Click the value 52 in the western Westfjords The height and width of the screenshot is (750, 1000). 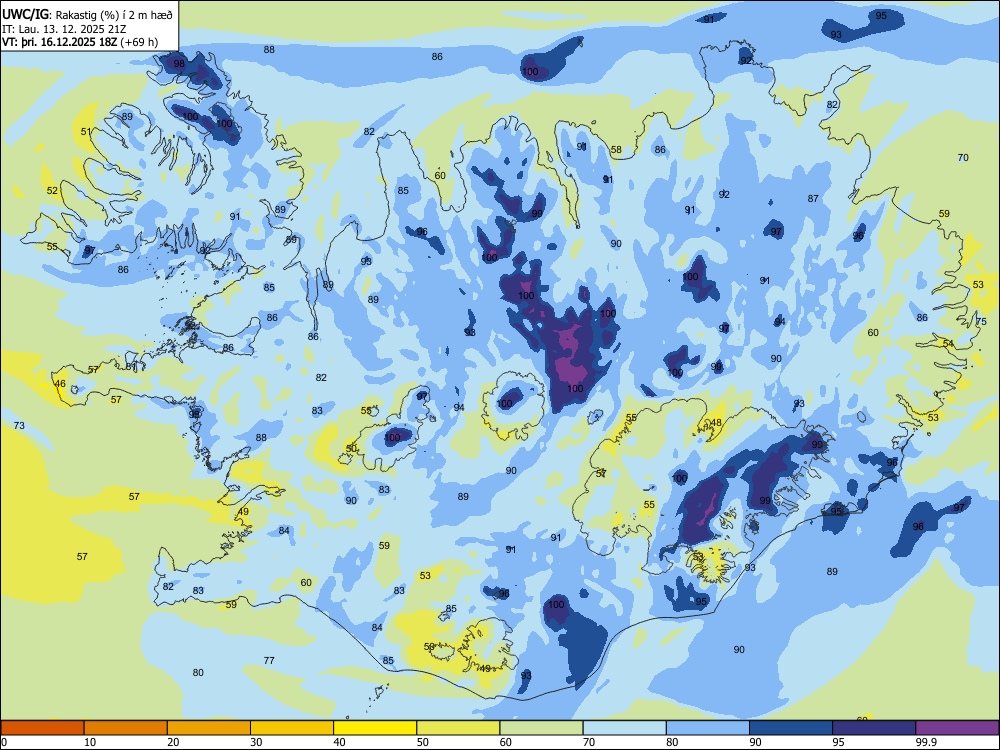(52, 191)
